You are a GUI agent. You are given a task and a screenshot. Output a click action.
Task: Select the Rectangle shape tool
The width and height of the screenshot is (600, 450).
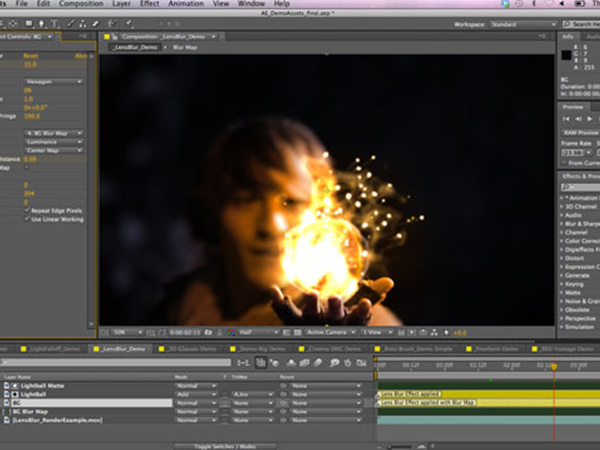click(x=29, y=24)
